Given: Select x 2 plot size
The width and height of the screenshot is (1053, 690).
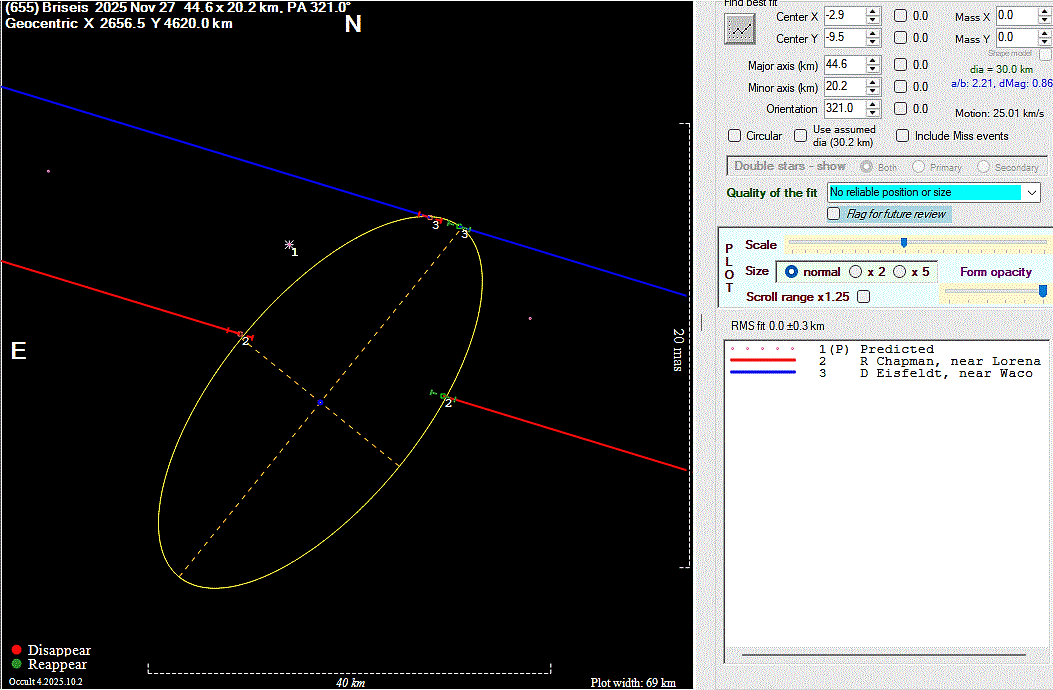Looking at the screenshot, I should point(855,272).
